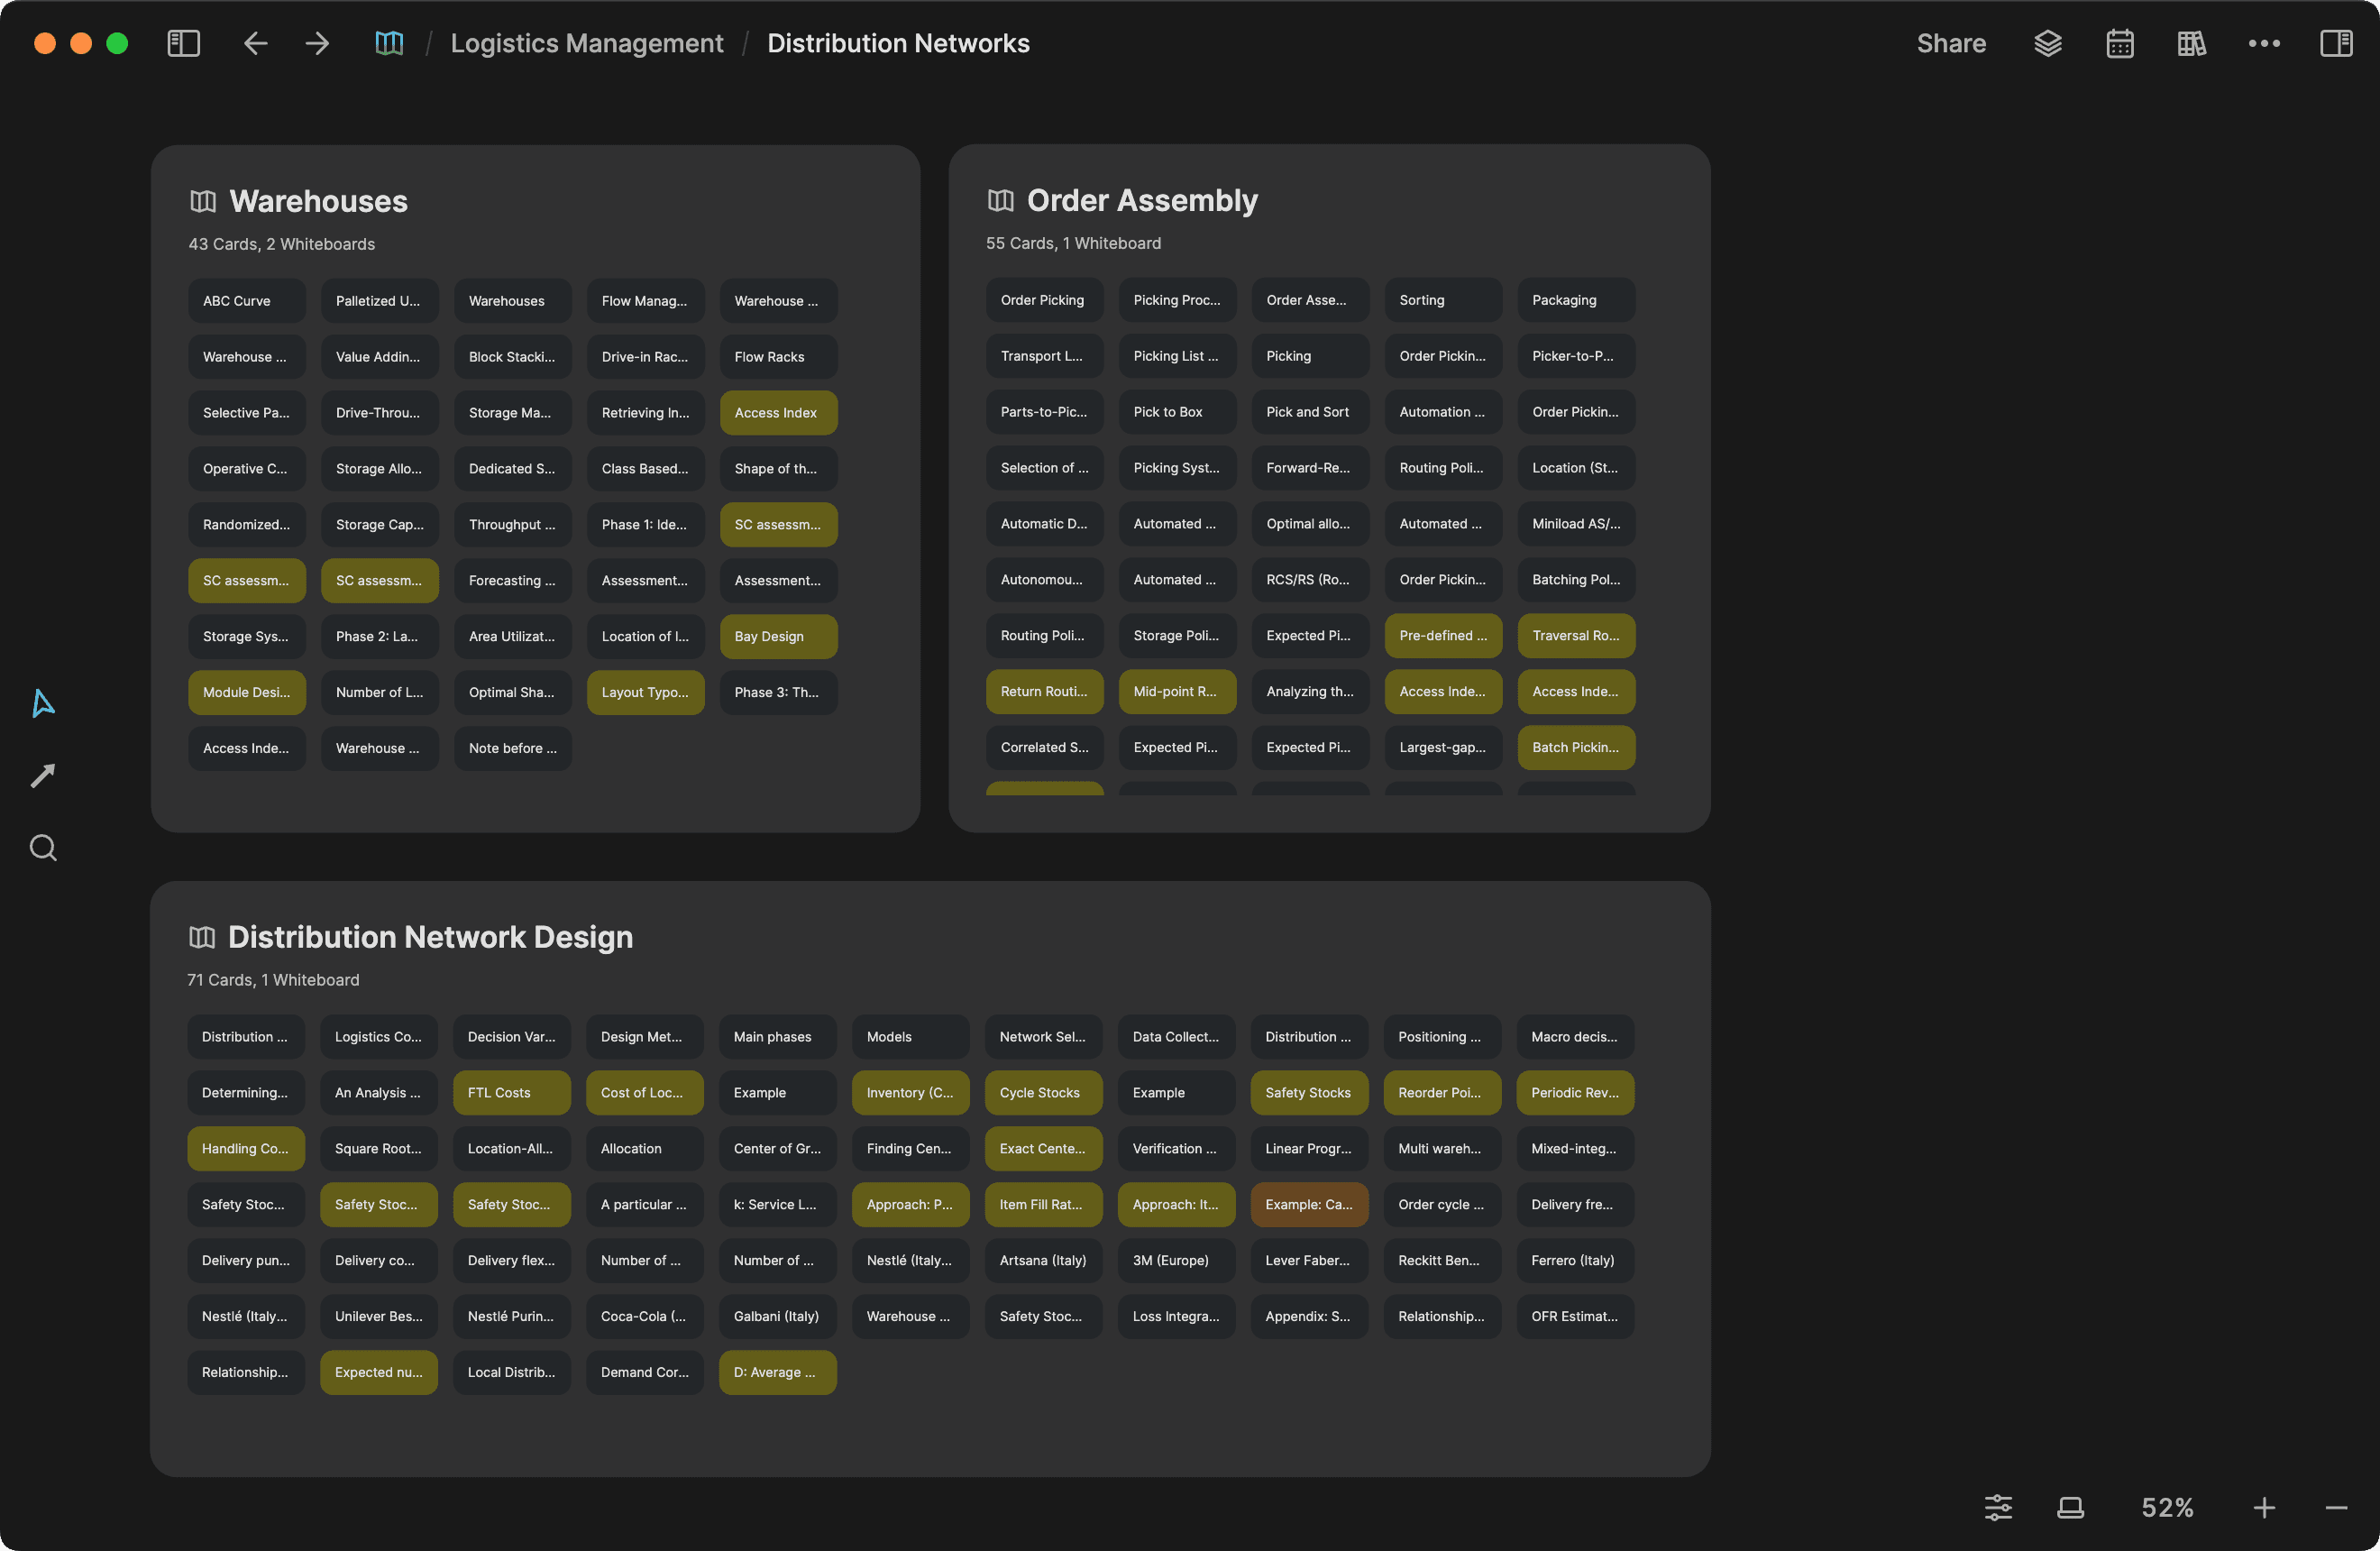This screenshot has height=1551, width=2380.
Task: Open the Artsana (Italy) card
Action: (1043, 1261)
